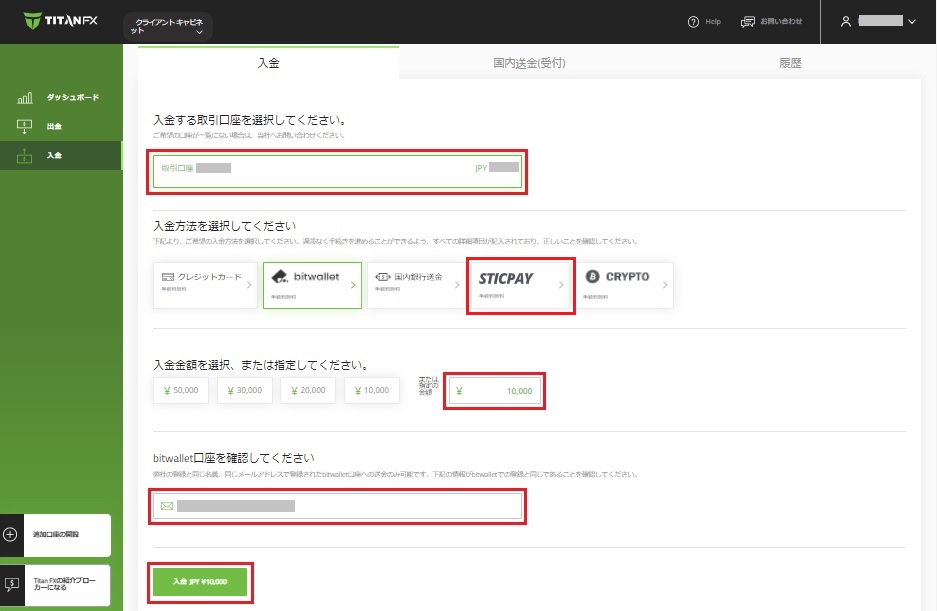Click the envelope icon in email field
937x611 pixels.
pos(167,506)
